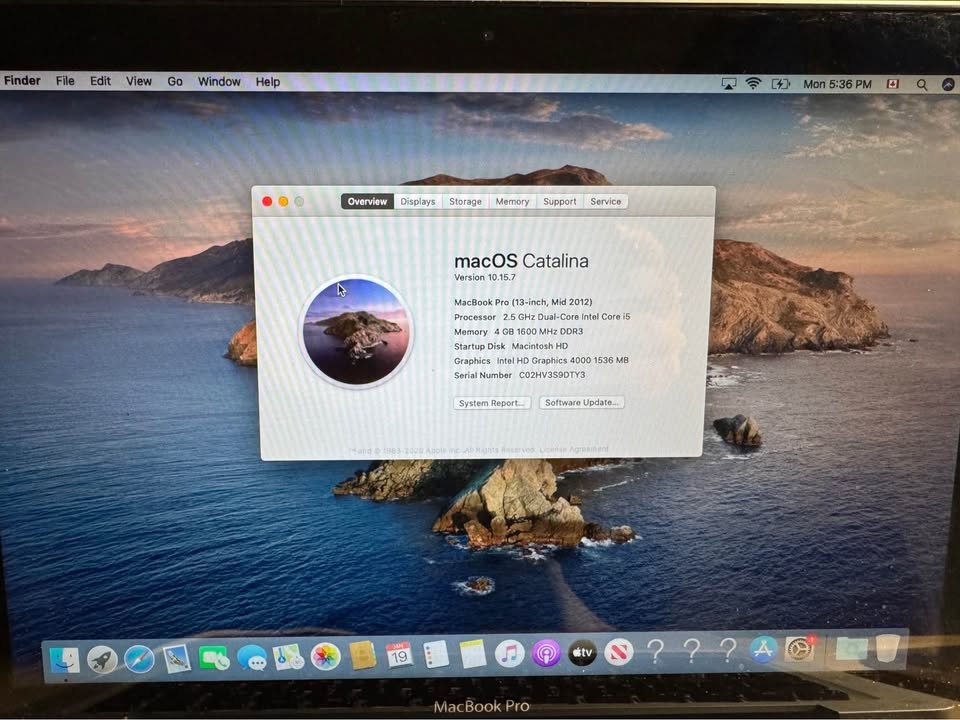The height and width of the screenshot is (720, 960).
Task: Open the Mail stamp icon in Dock
Action: [177, 659]
